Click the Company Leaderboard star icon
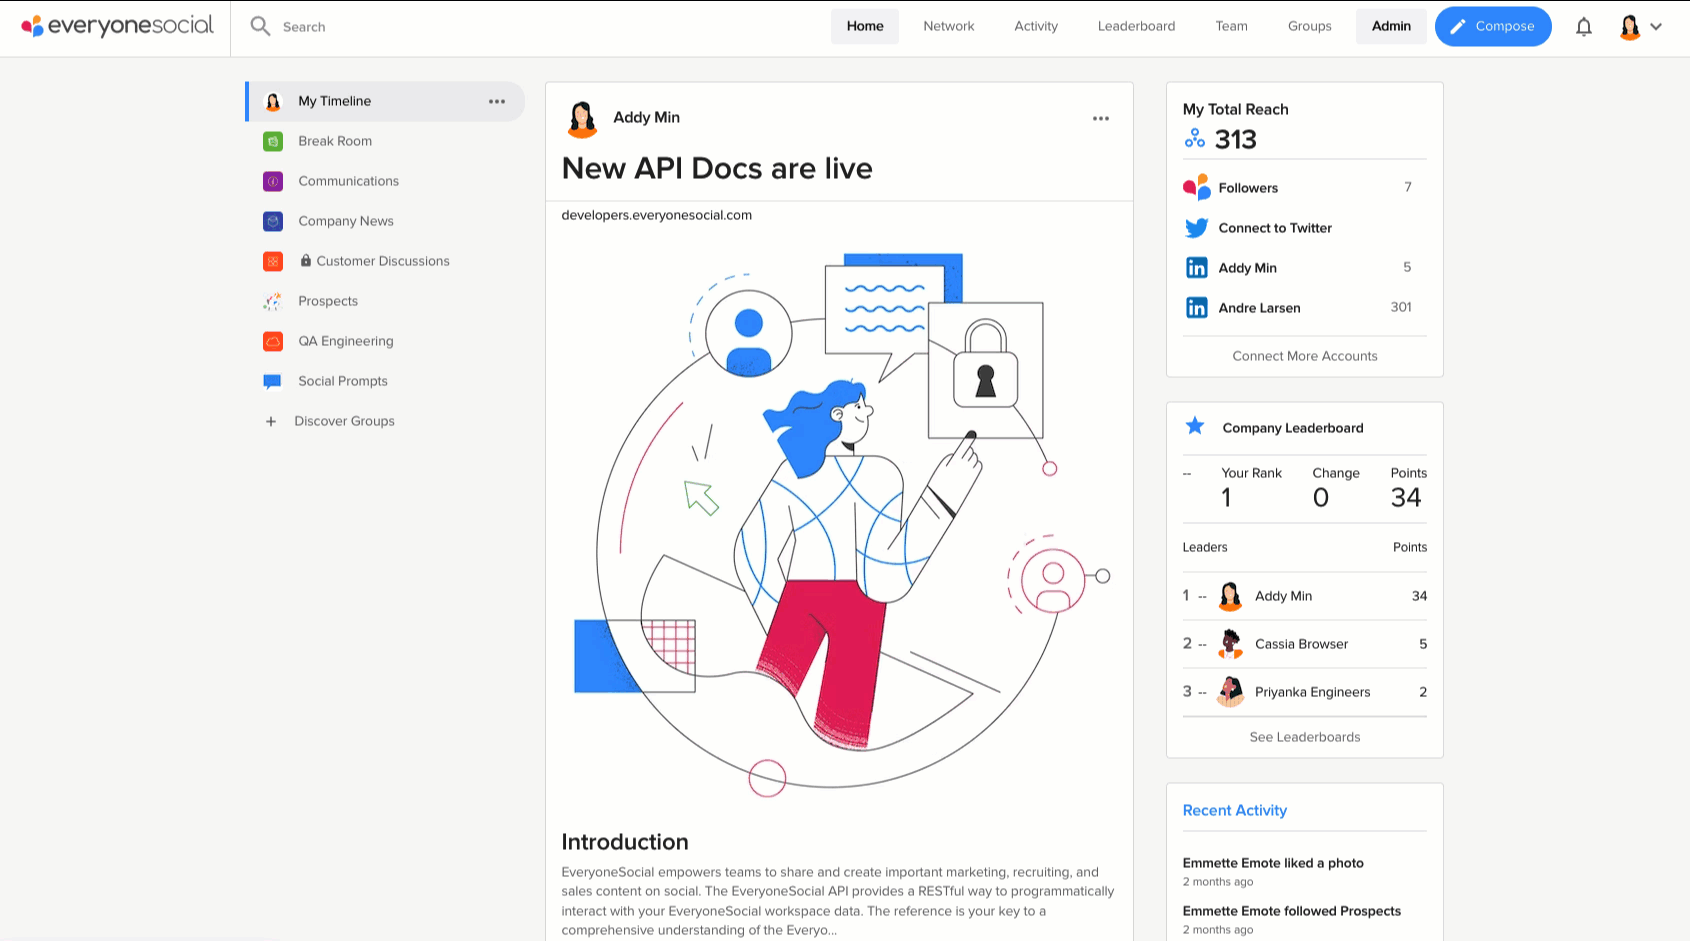This screenshot has height=941, width=1690. click(x=1195, y=427)
